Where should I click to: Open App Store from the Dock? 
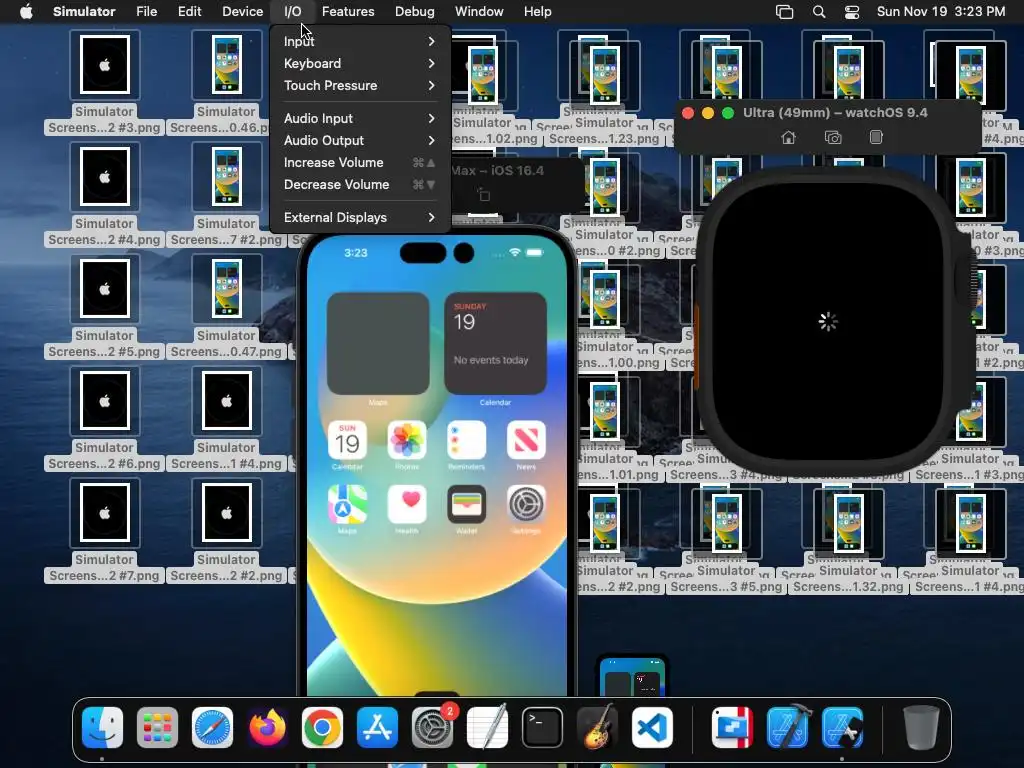point(377,728)
